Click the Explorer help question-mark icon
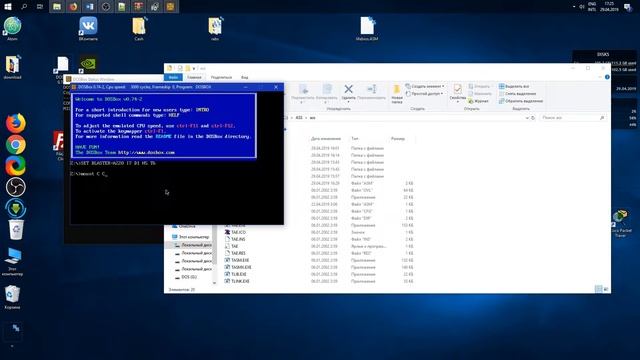Viewport: 640px width, 360px height. click(x=607, y=77)
